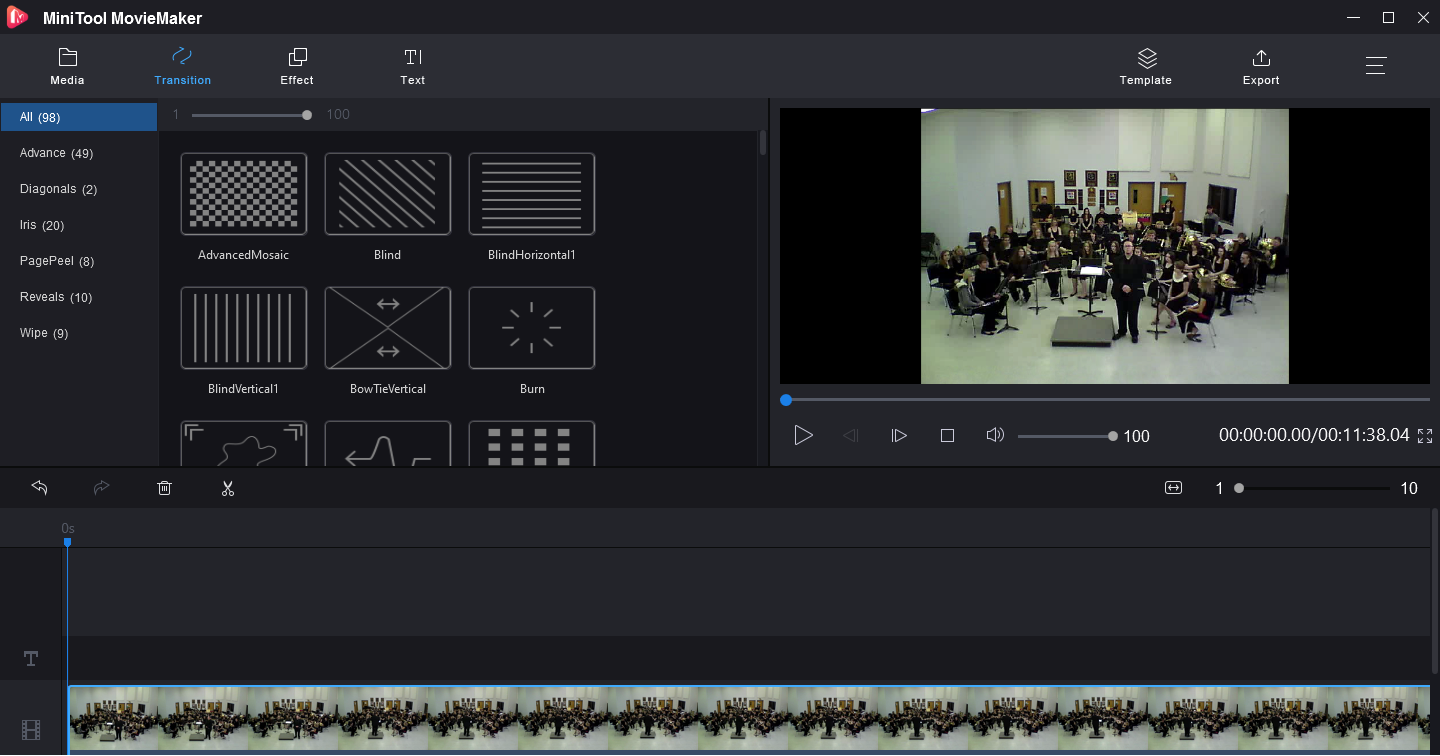Select the video clip on timeline

[748, 719]
